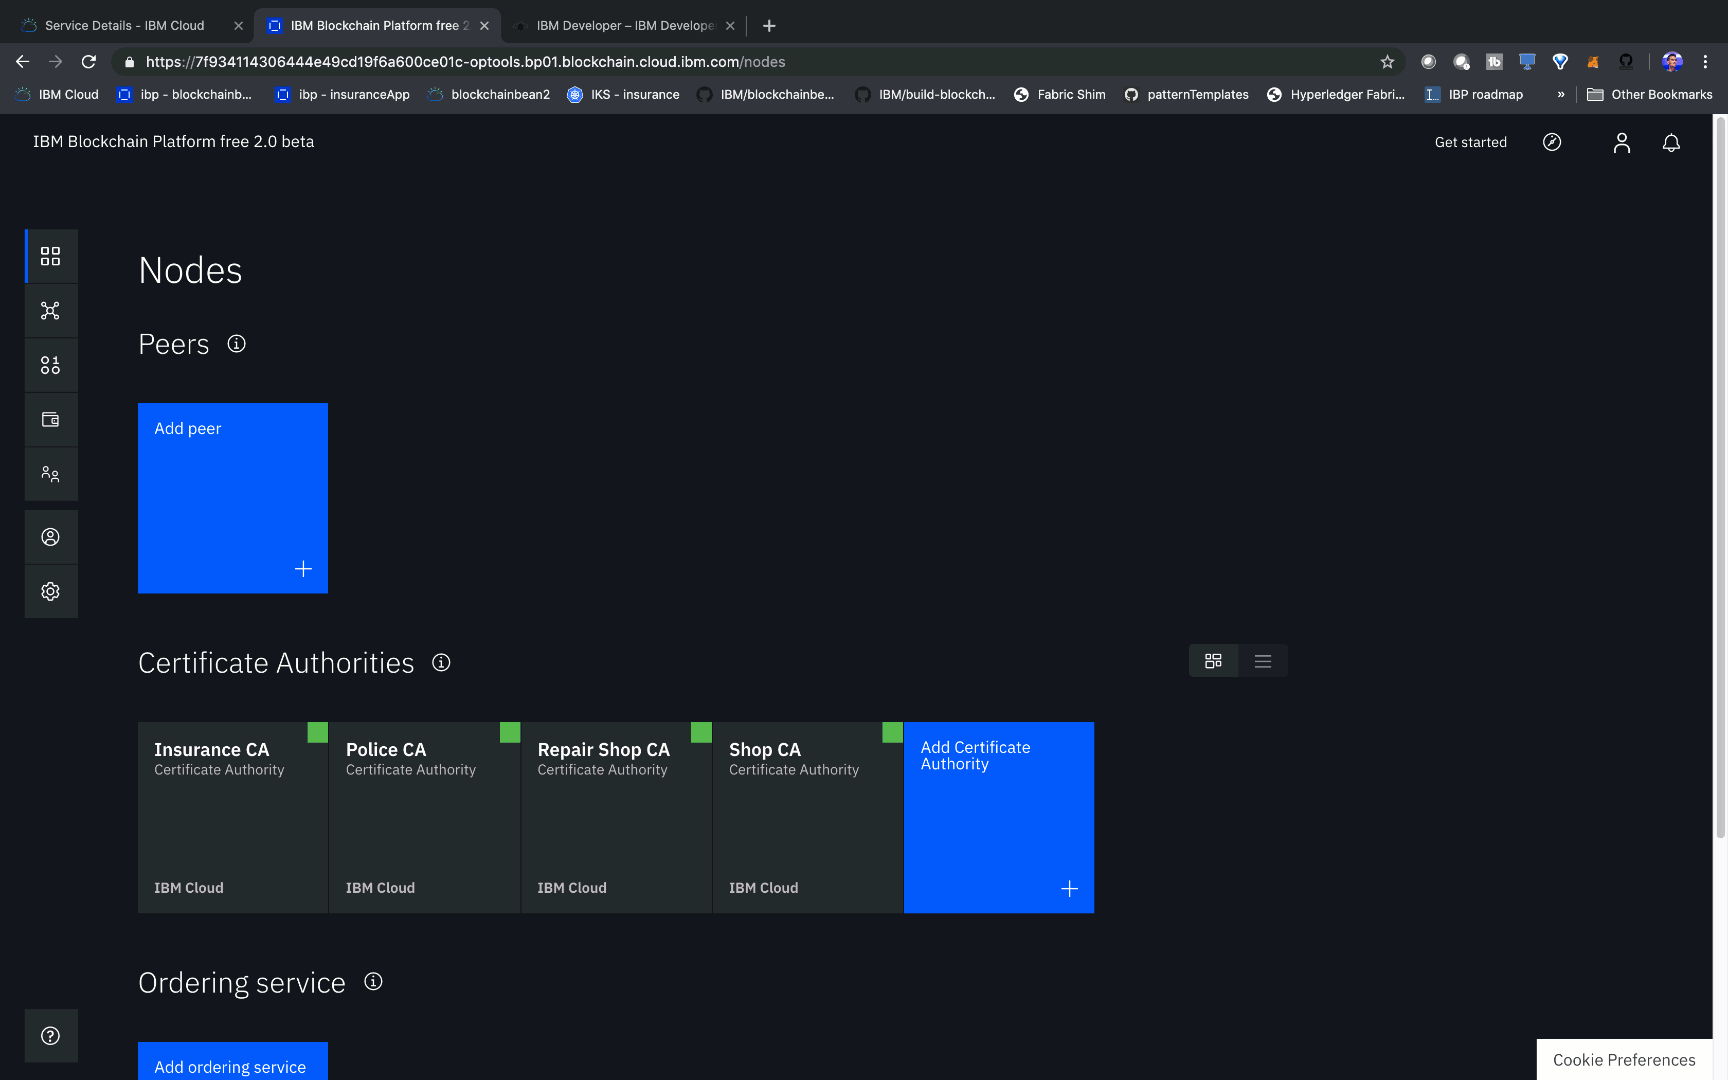Open the Shop CA tile
The width and height of the screenshot is (1728, 1080).
point(808,817)
